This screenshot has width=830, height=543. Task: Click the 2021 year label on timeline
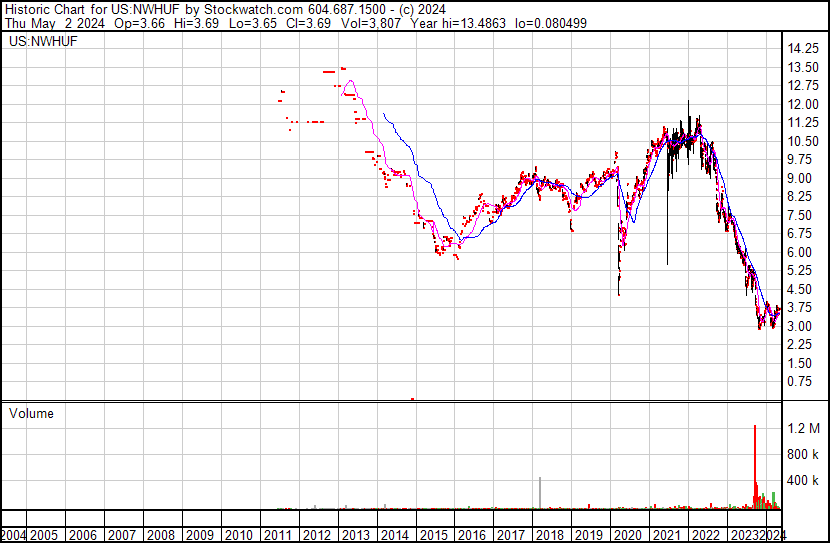[x=667, y=535]
